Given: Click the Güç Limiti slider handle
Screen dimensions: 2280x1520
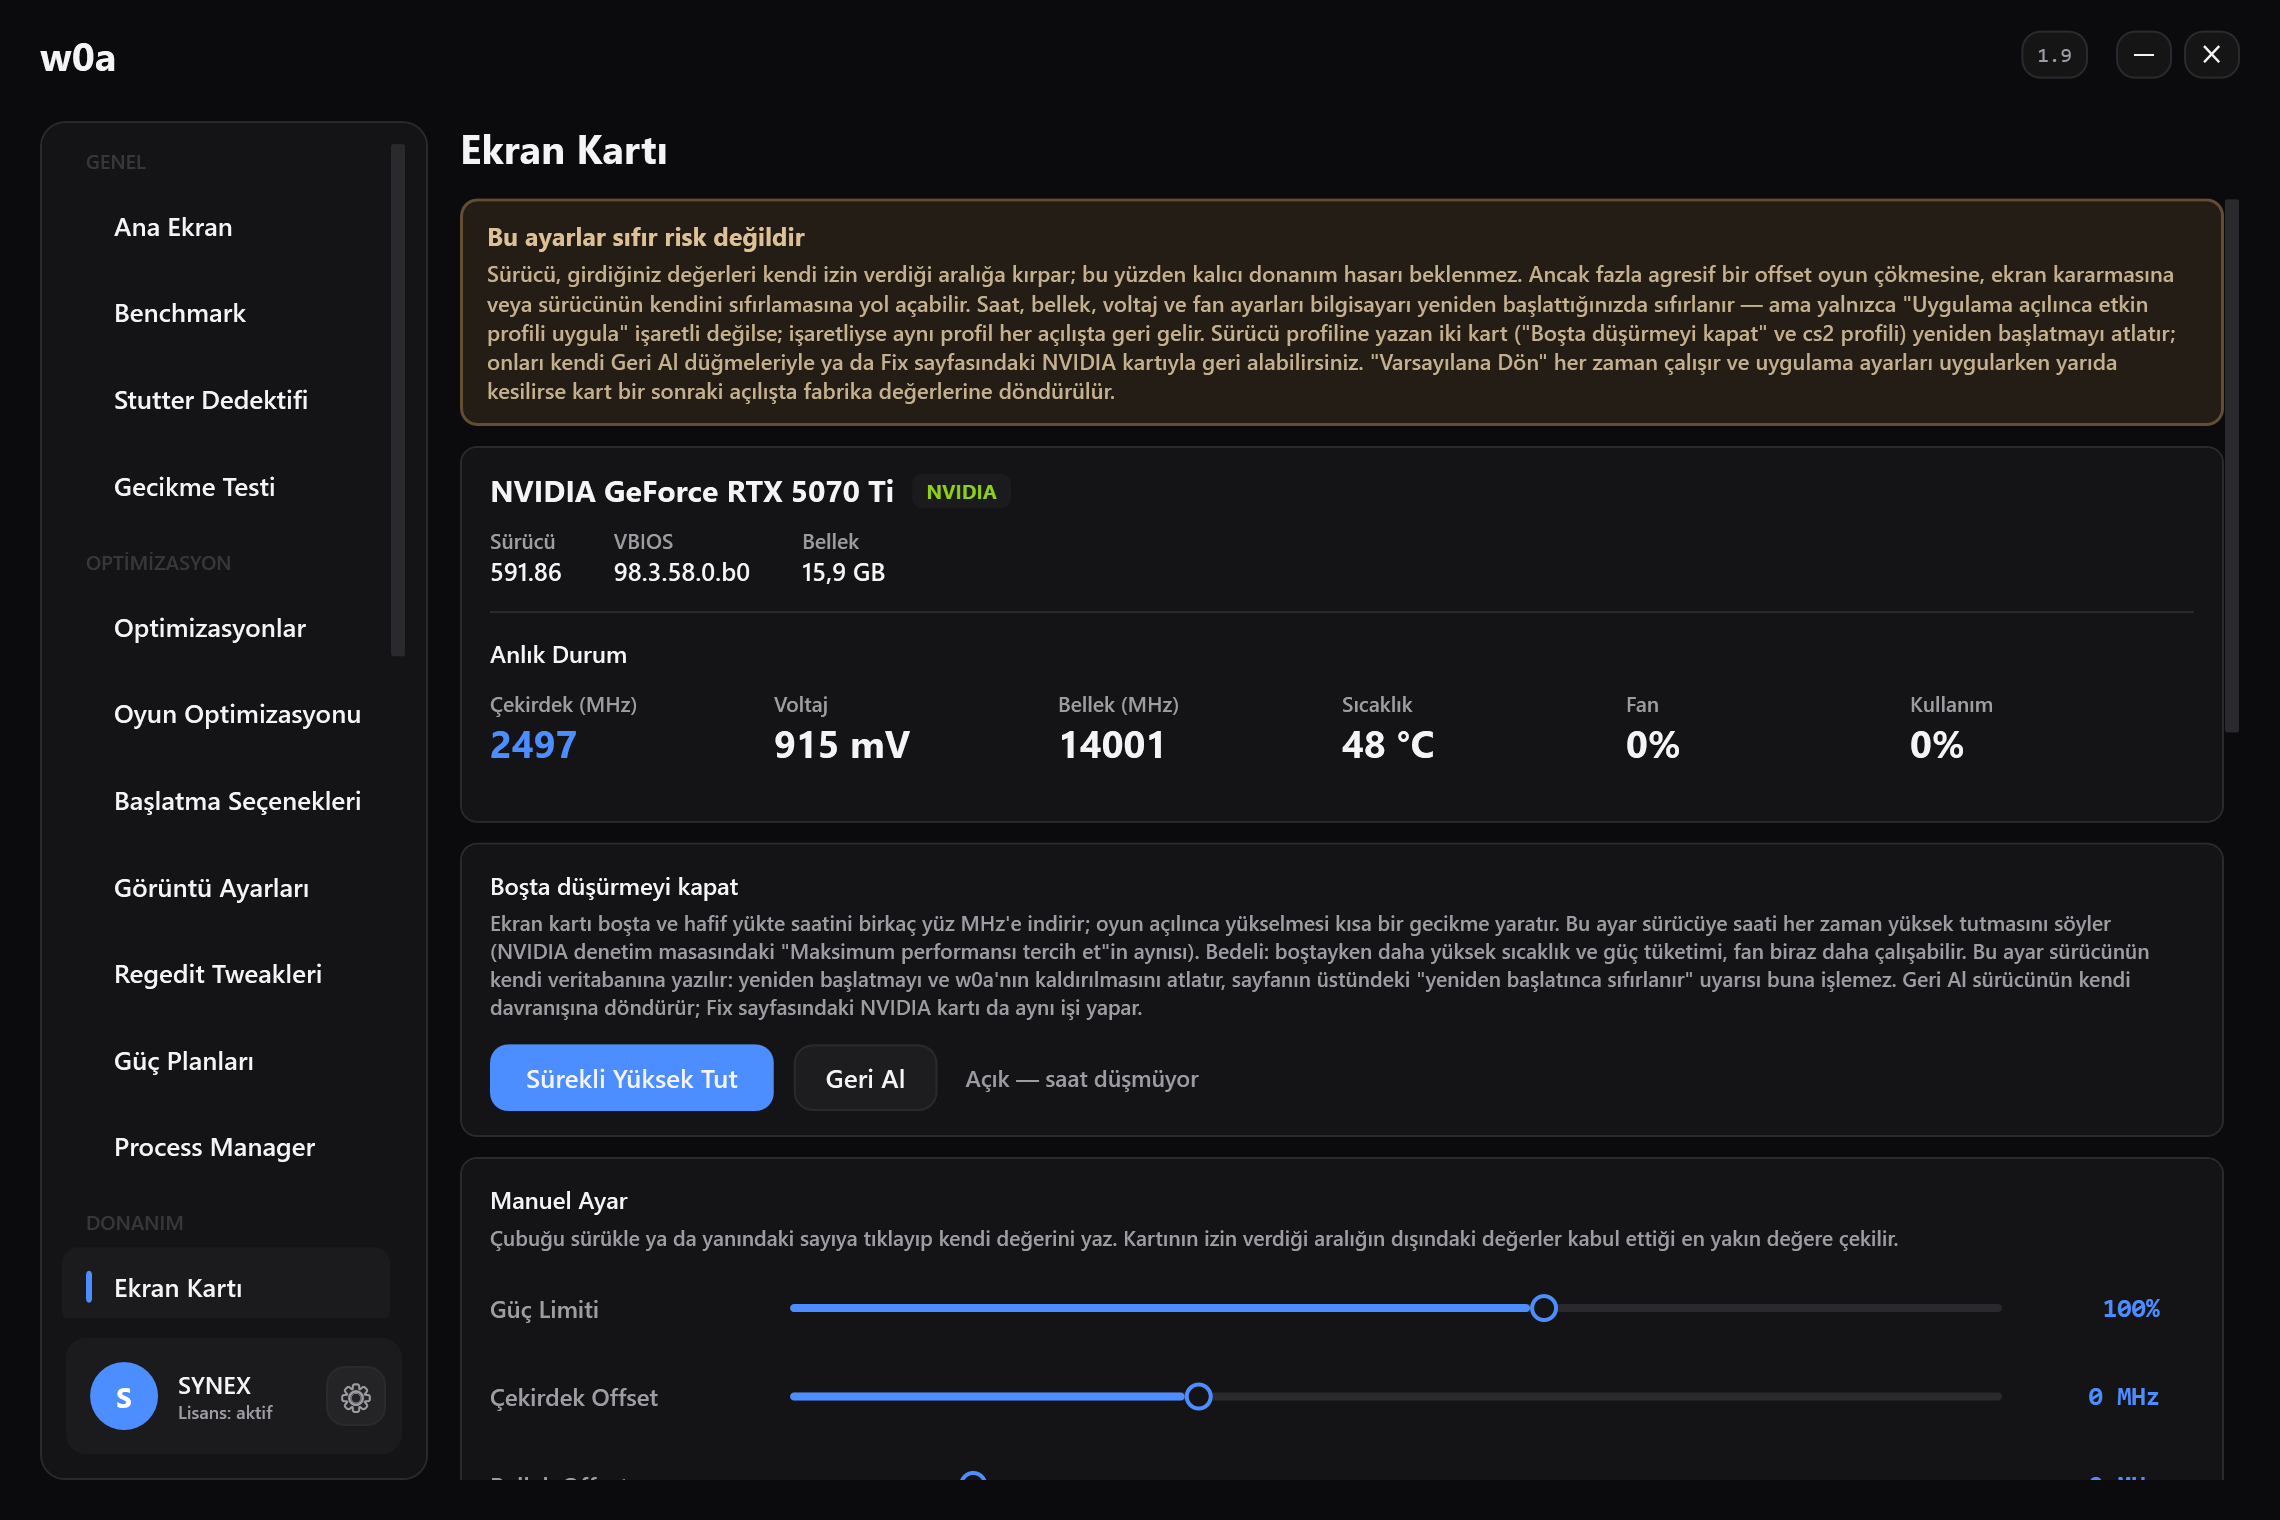Looking at the screenshot, I should [x=1543, y=1308].
